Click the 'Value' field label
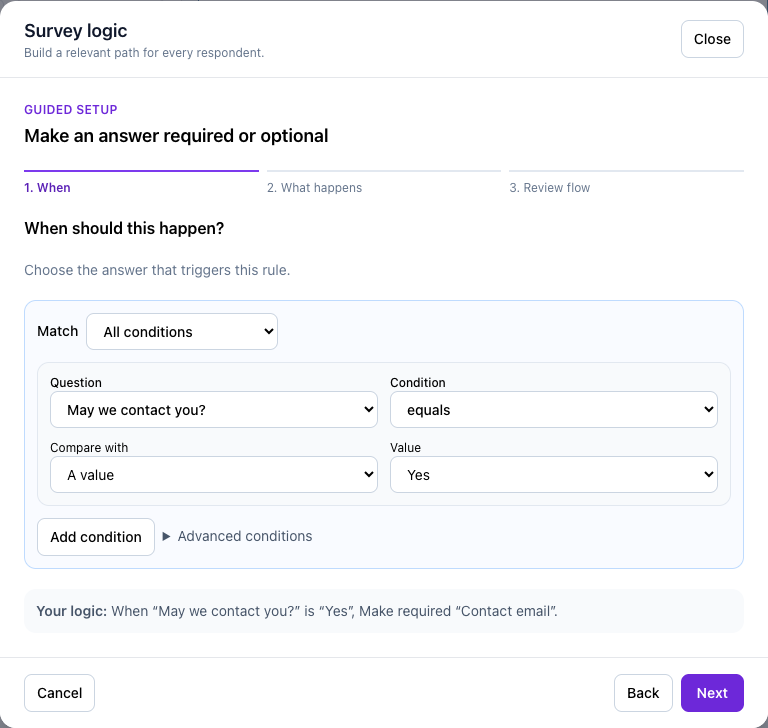Screen dimensions: 768x728 tap(406, 448)
